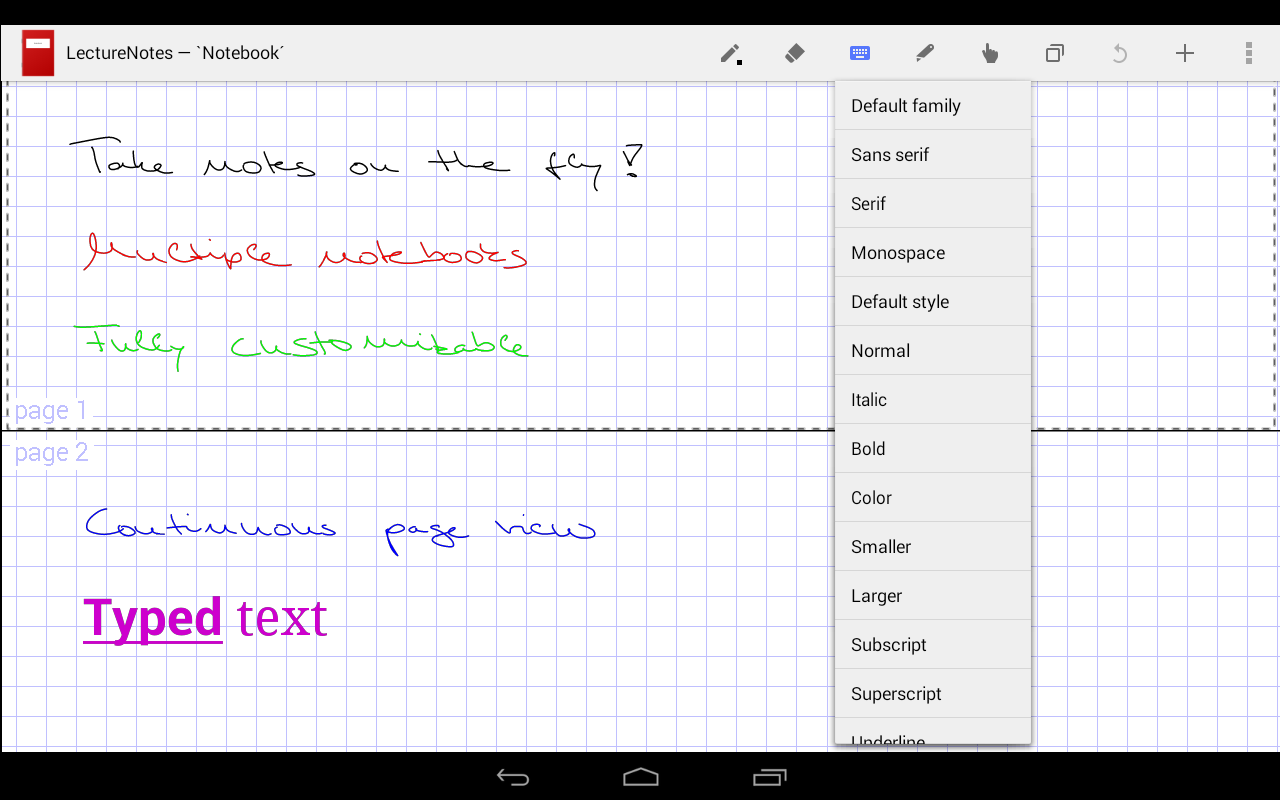
Task: Undo the last action
Action: pyautogui.click(x=1120, y=53)
